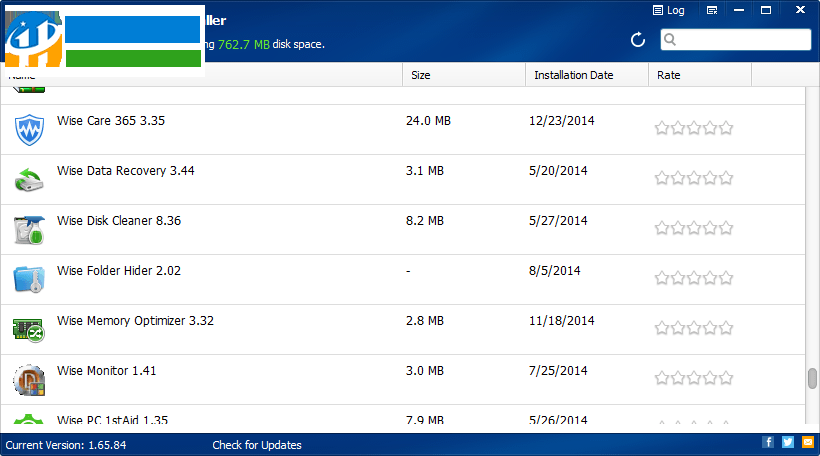The image size is (820, 456).
Task: Give Wise Memory Optimizer two stars
Action: pos(678,328)
